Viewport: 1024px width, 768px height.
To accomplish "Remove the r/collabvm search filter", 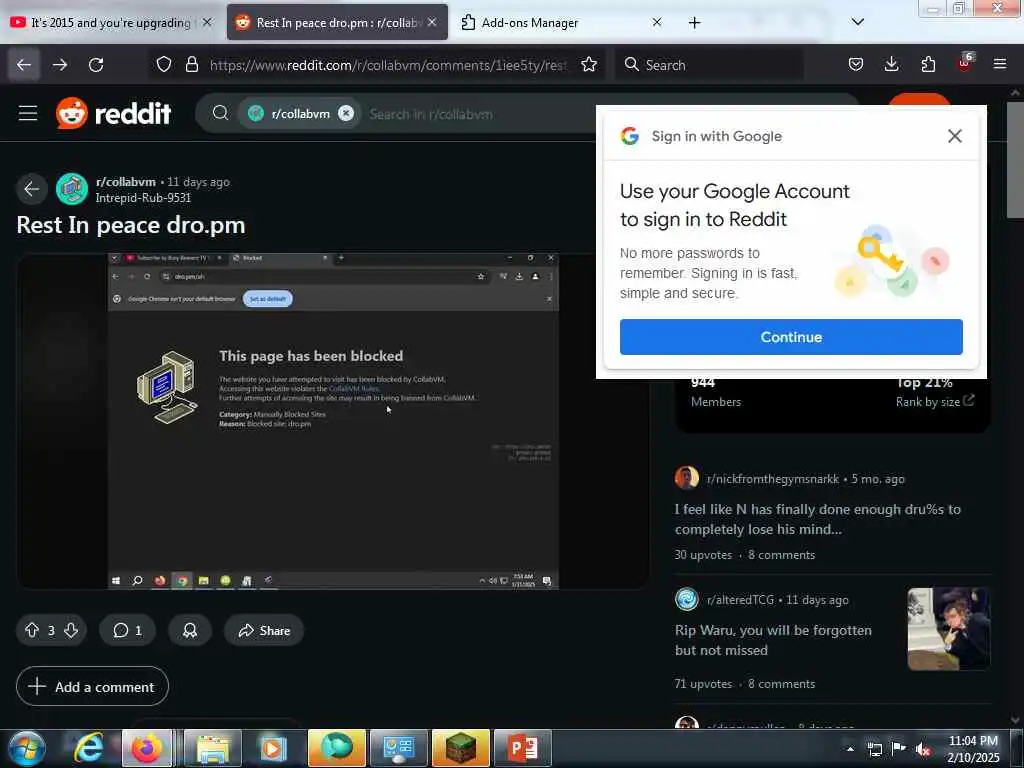I will coord(346,113).
